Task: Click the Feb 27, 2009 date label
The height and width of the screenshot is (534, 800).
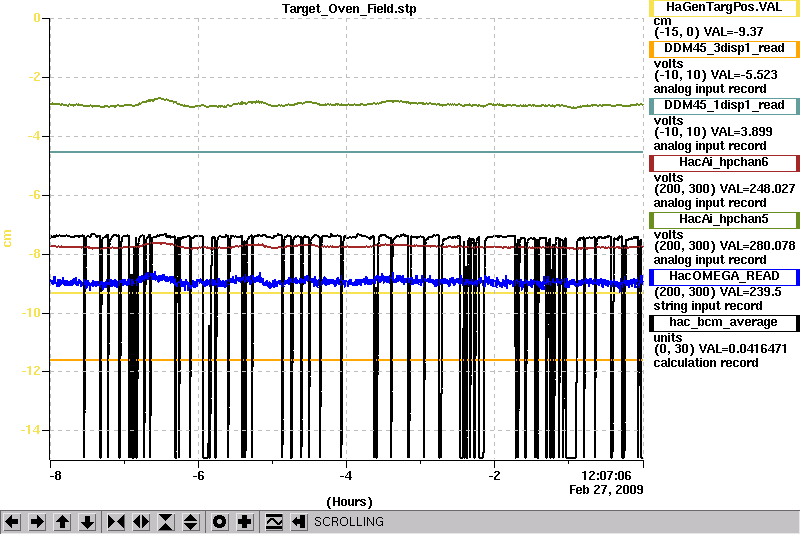Action: click(606, 490)
